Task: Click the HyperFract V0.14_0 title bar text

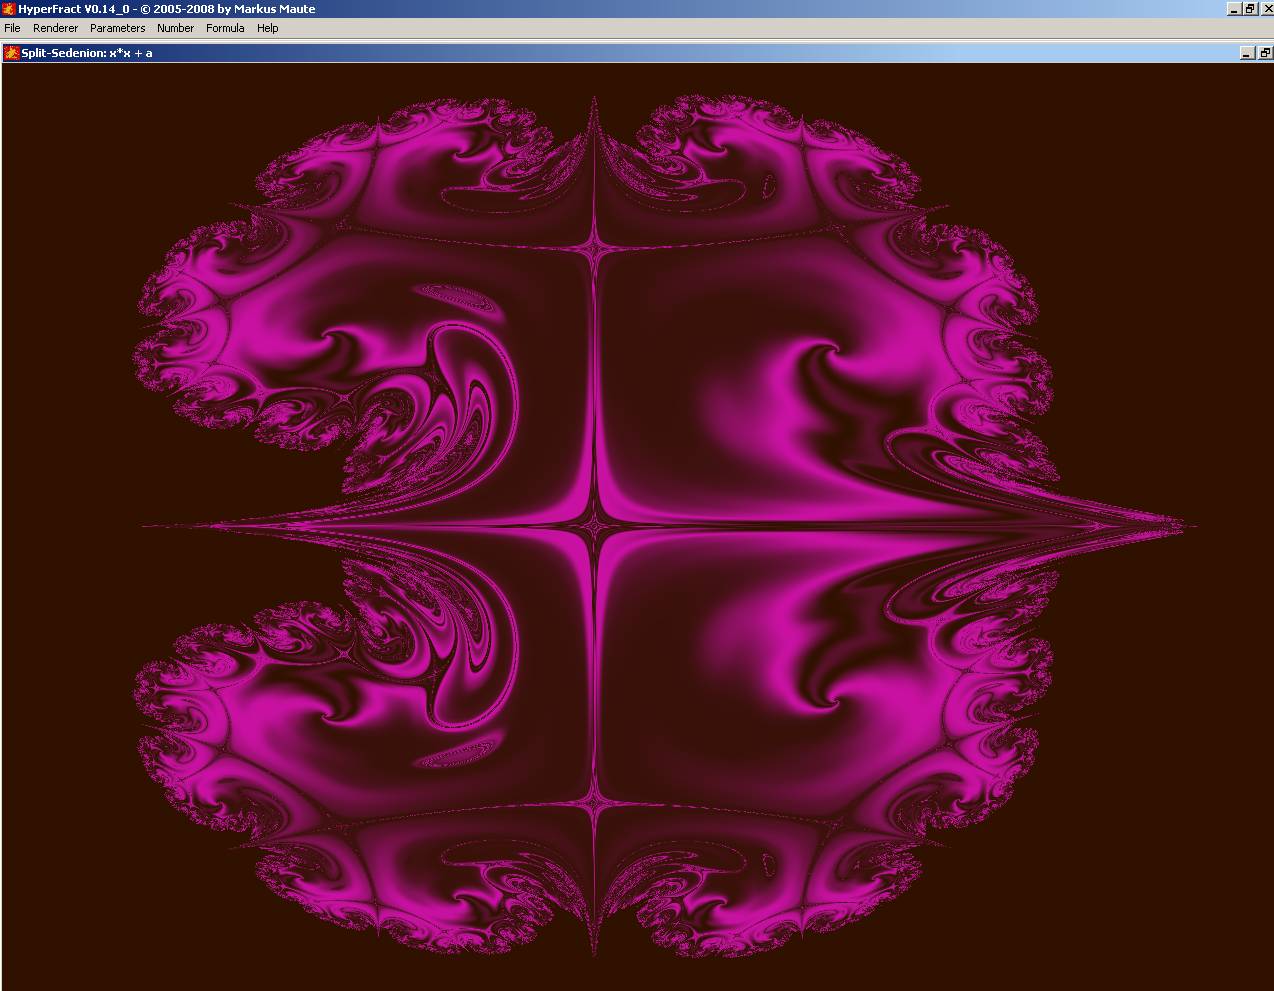Action: [166, 9]
